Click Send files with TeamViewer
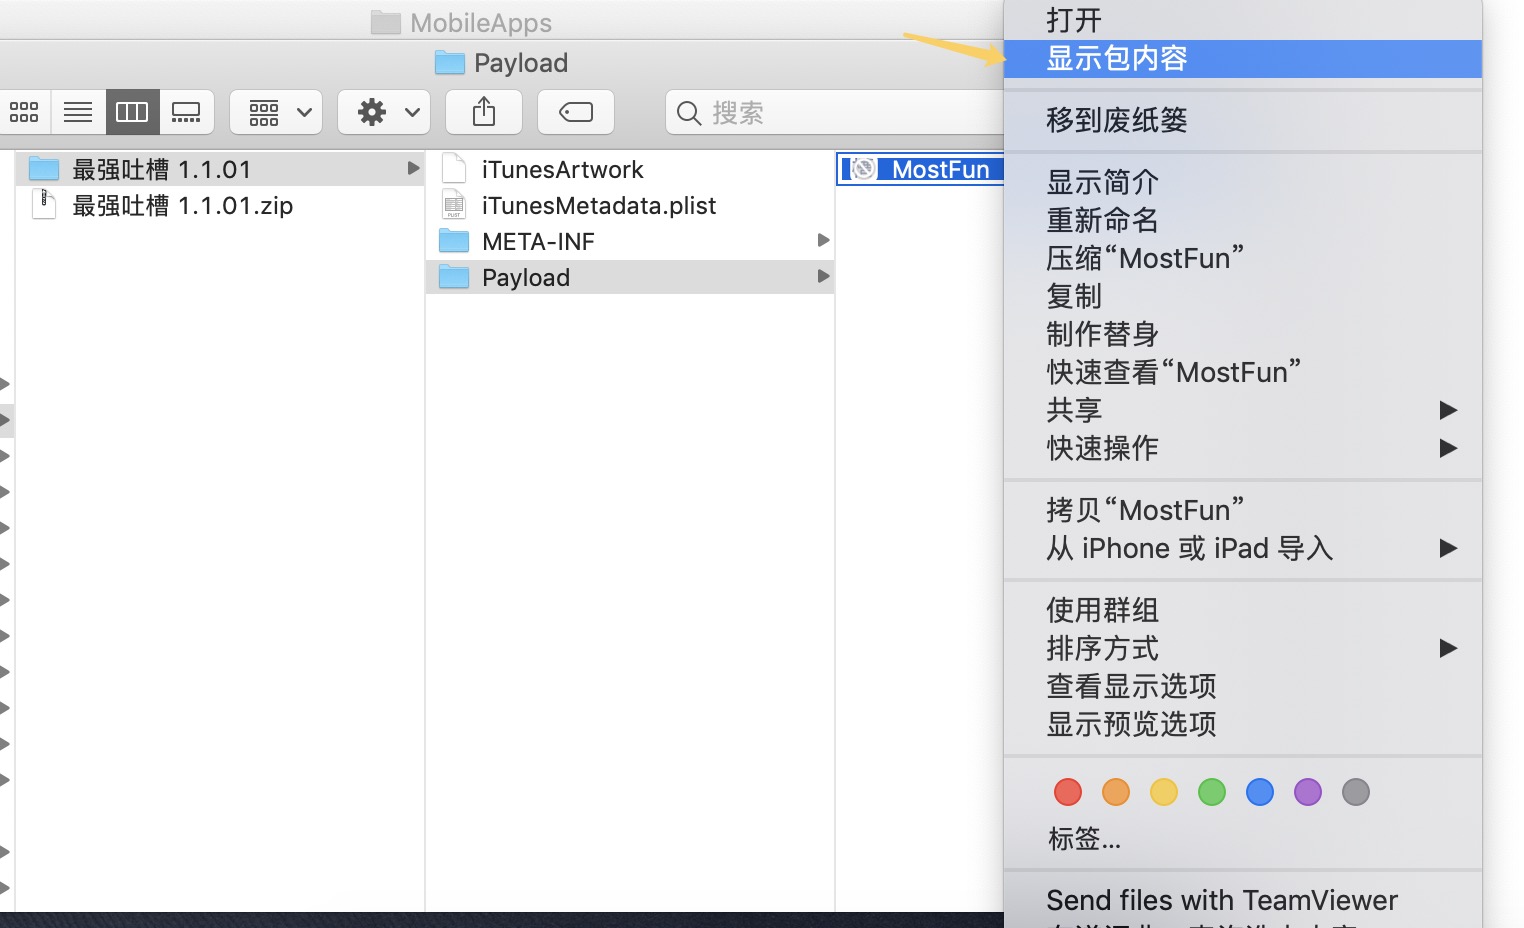 point(1221,900)
